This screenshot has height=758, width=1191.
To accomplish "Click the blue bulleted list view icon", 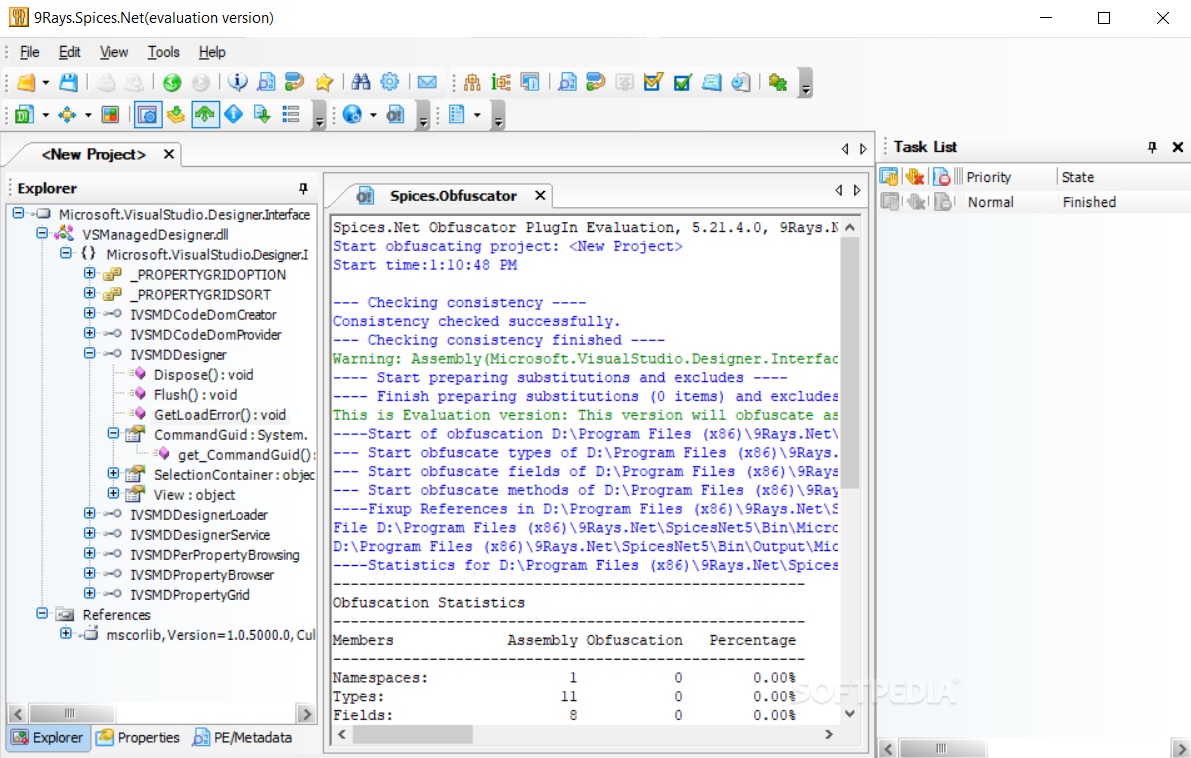I will tap(291, 115).
